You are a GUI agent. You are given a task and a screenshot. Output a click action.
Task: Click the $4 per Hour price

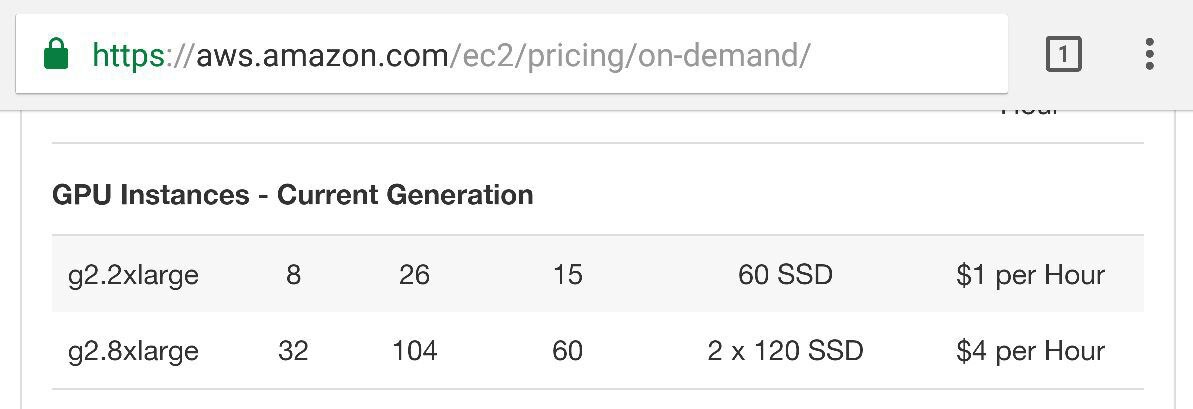click(x=1030, y=351)
